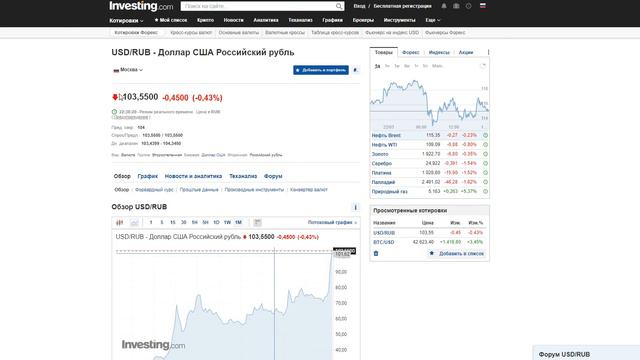The width and height of the screenshot is (640, 360).
Task: Open Конвертер валют sub-link
Action: (309, 190)
